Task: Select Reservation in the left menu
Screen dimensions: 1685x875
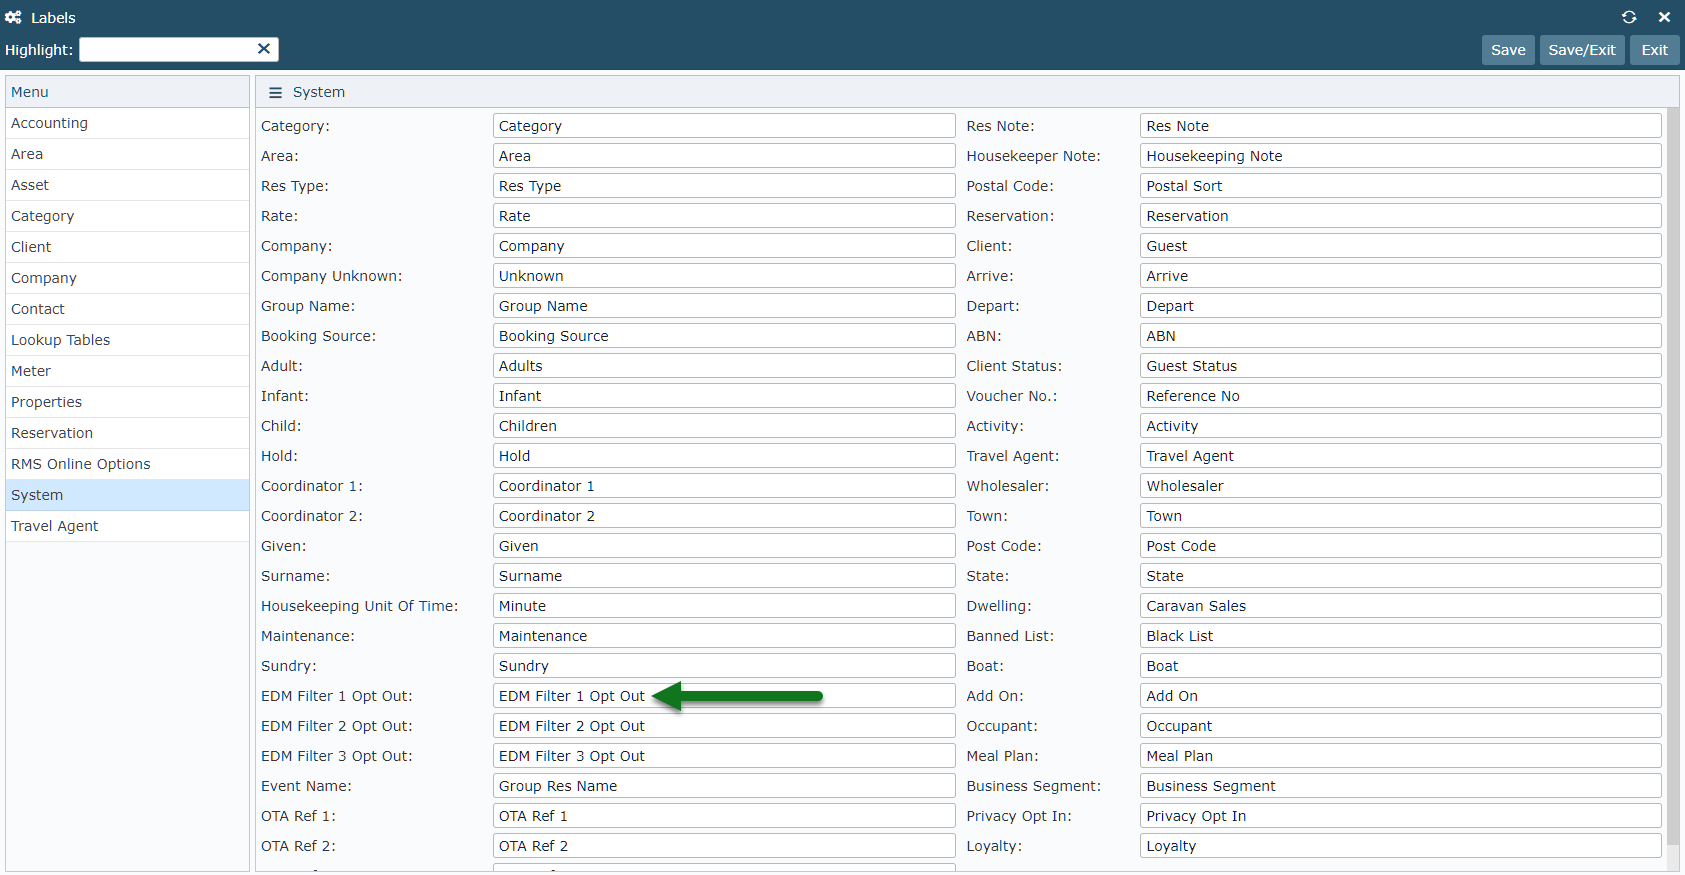Action: click(127, 433)
